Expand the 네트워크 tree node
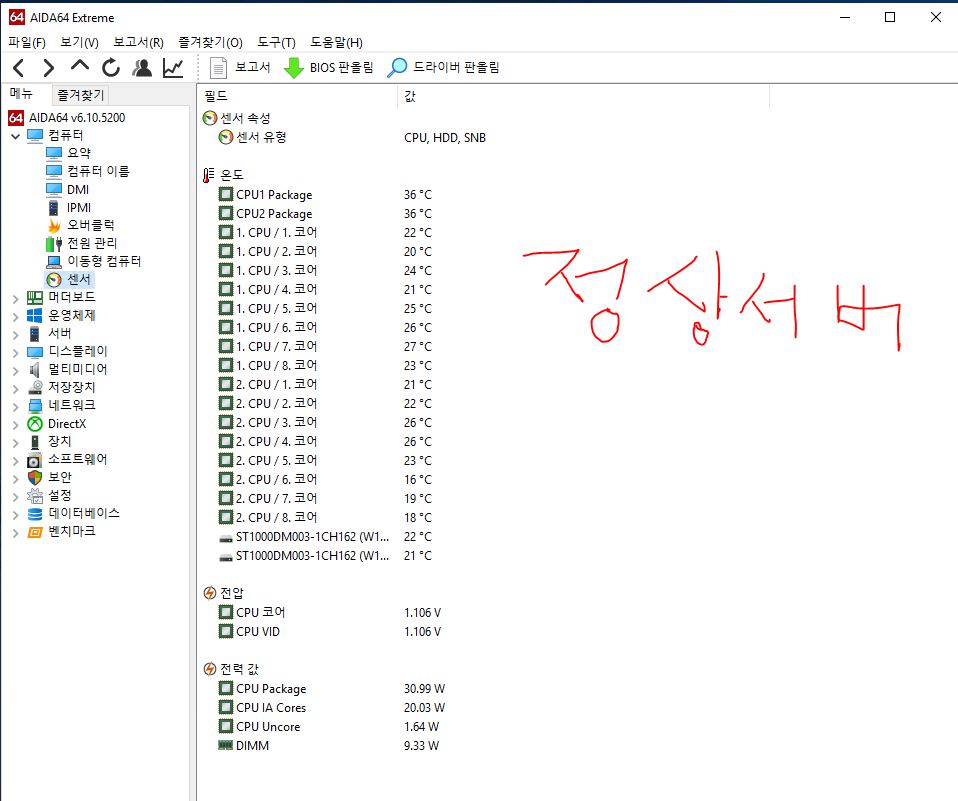 (16, 406)
